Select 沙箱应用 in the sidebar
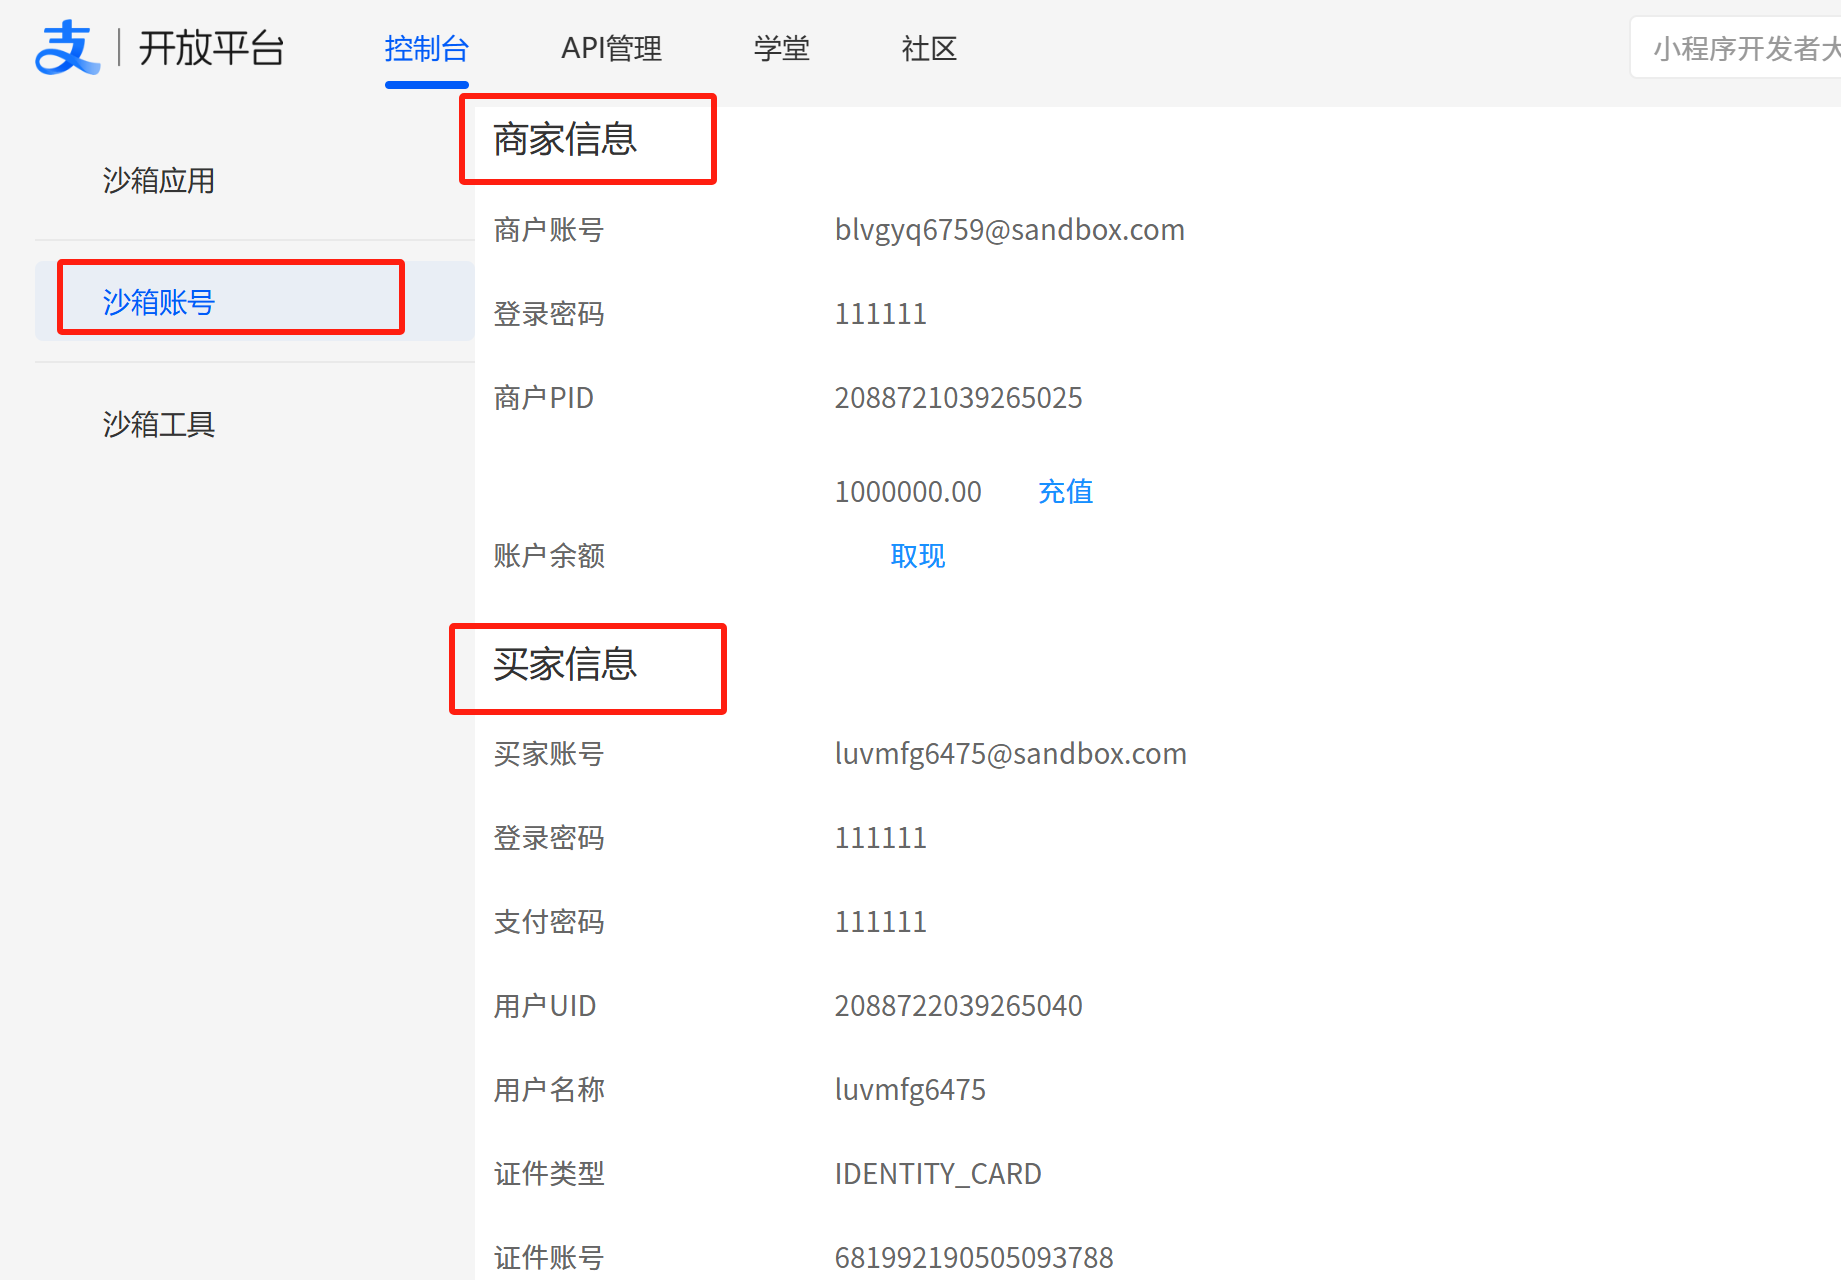1841x1280 pixels. pyautogui.click(x=159, y=180)
